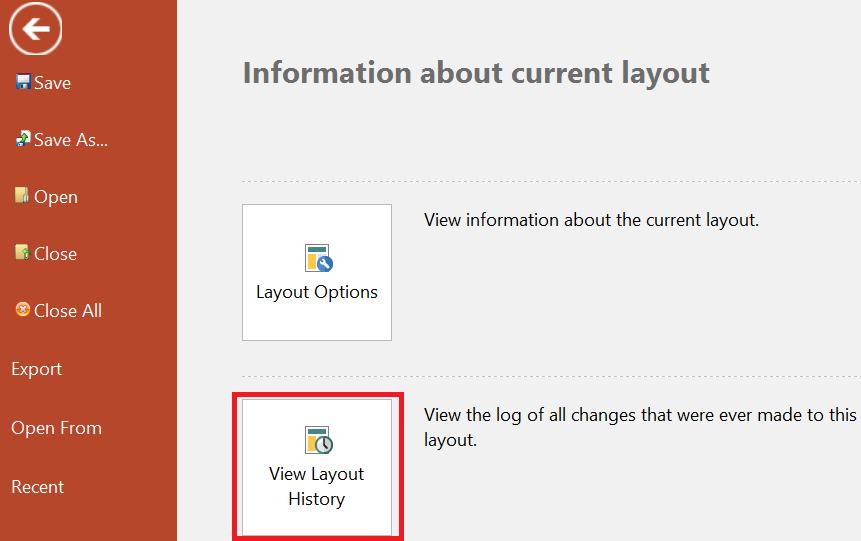This screenshot has width=861, height=541.
Task: Select the Close text label in sidebar
Action: point(55,254)
